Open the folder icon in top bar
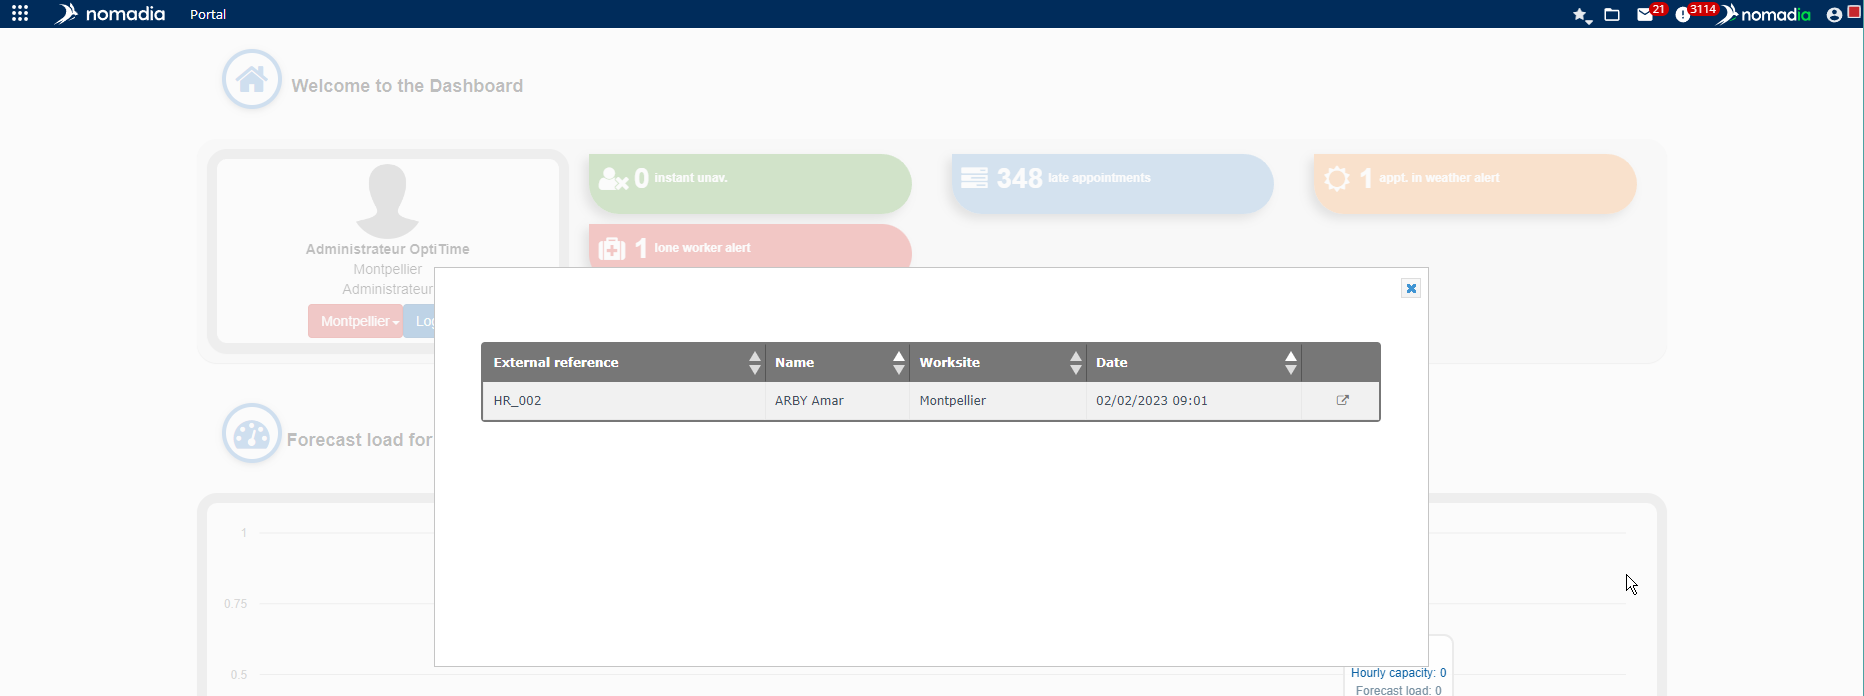The width and height of the screenshot is (1864, 696). [x=1612, y=15]
